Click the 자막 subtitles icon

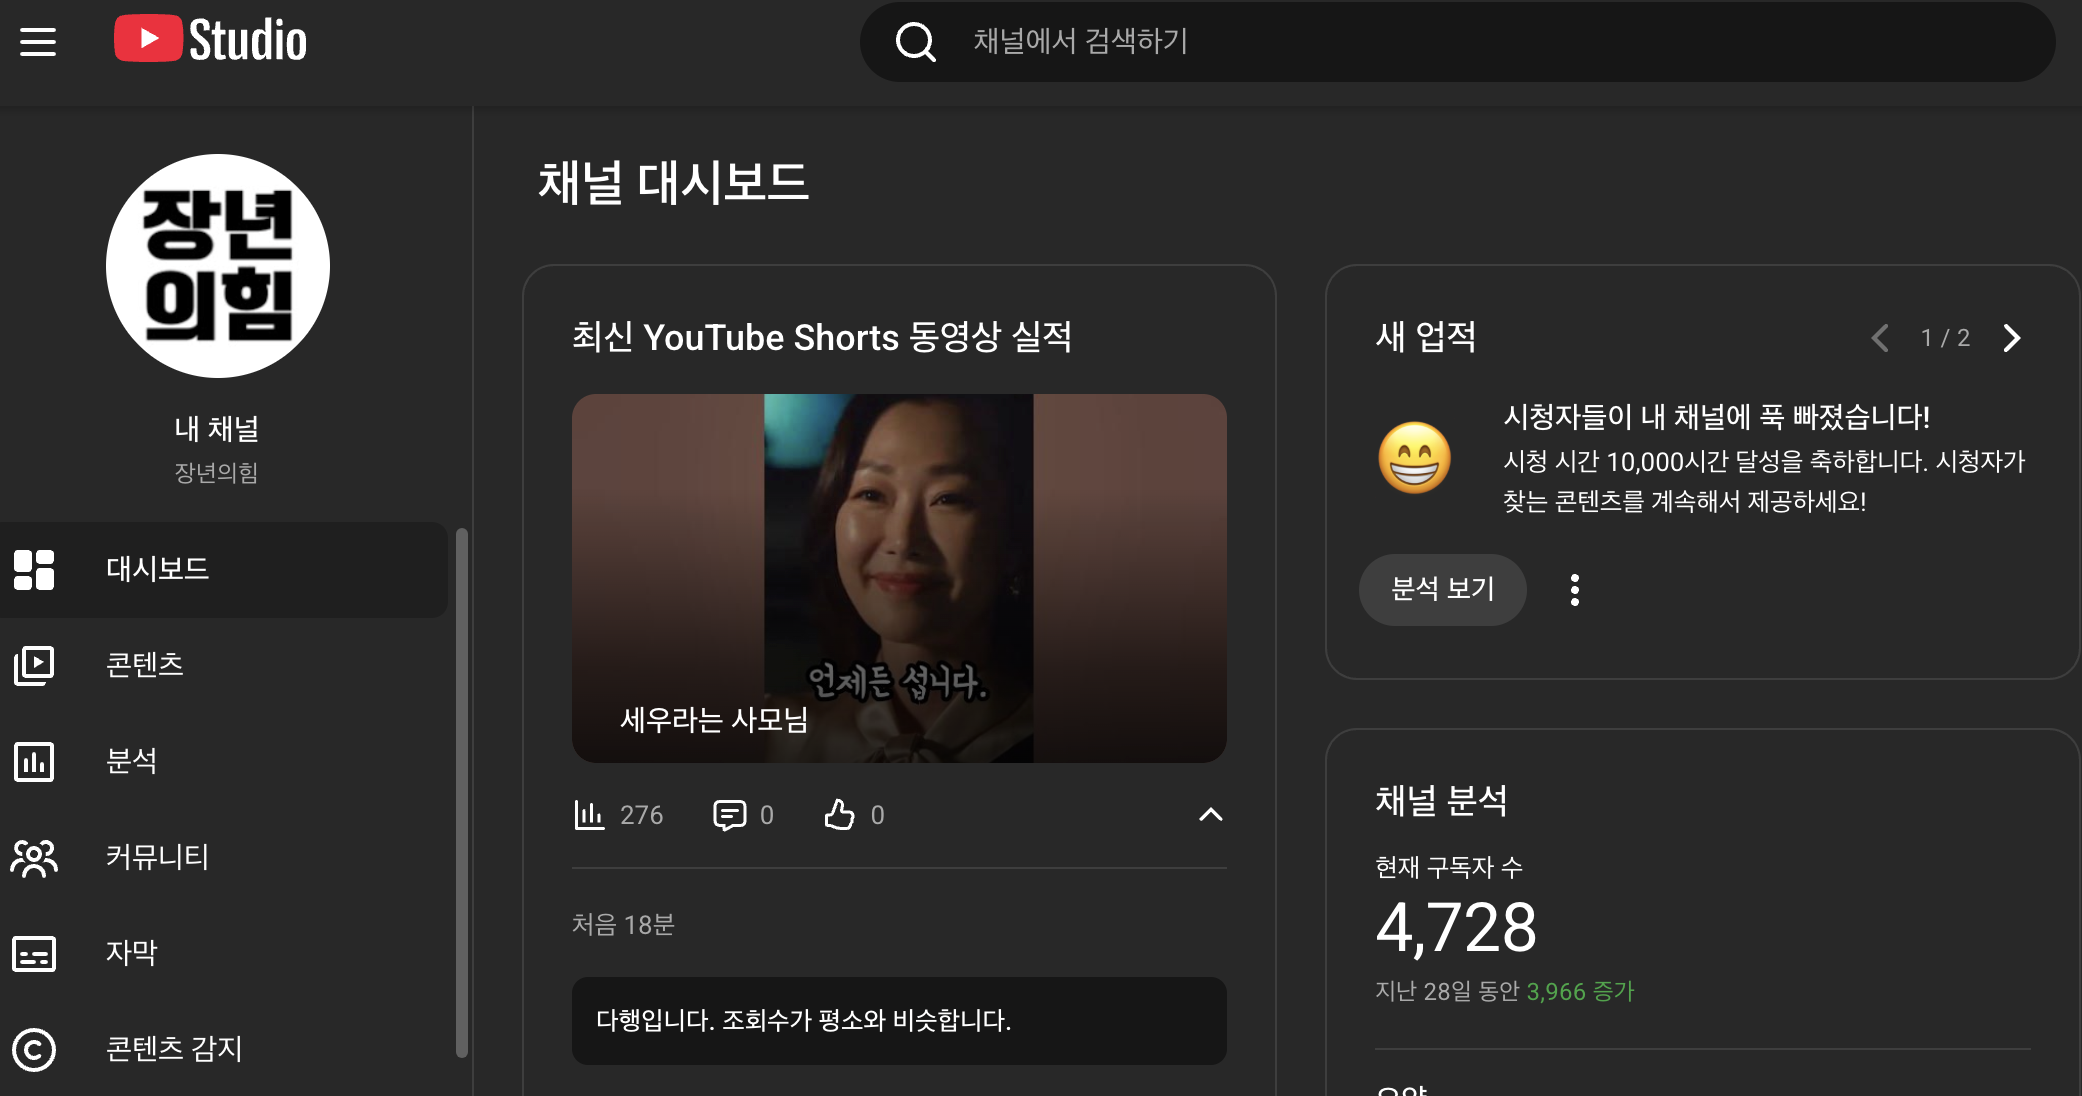(34, 953)
